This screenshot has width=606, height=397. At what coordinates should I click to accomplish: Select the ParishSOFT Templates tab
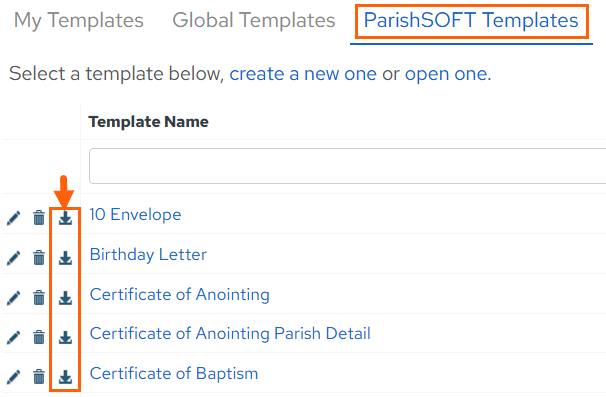coord(471,20)
